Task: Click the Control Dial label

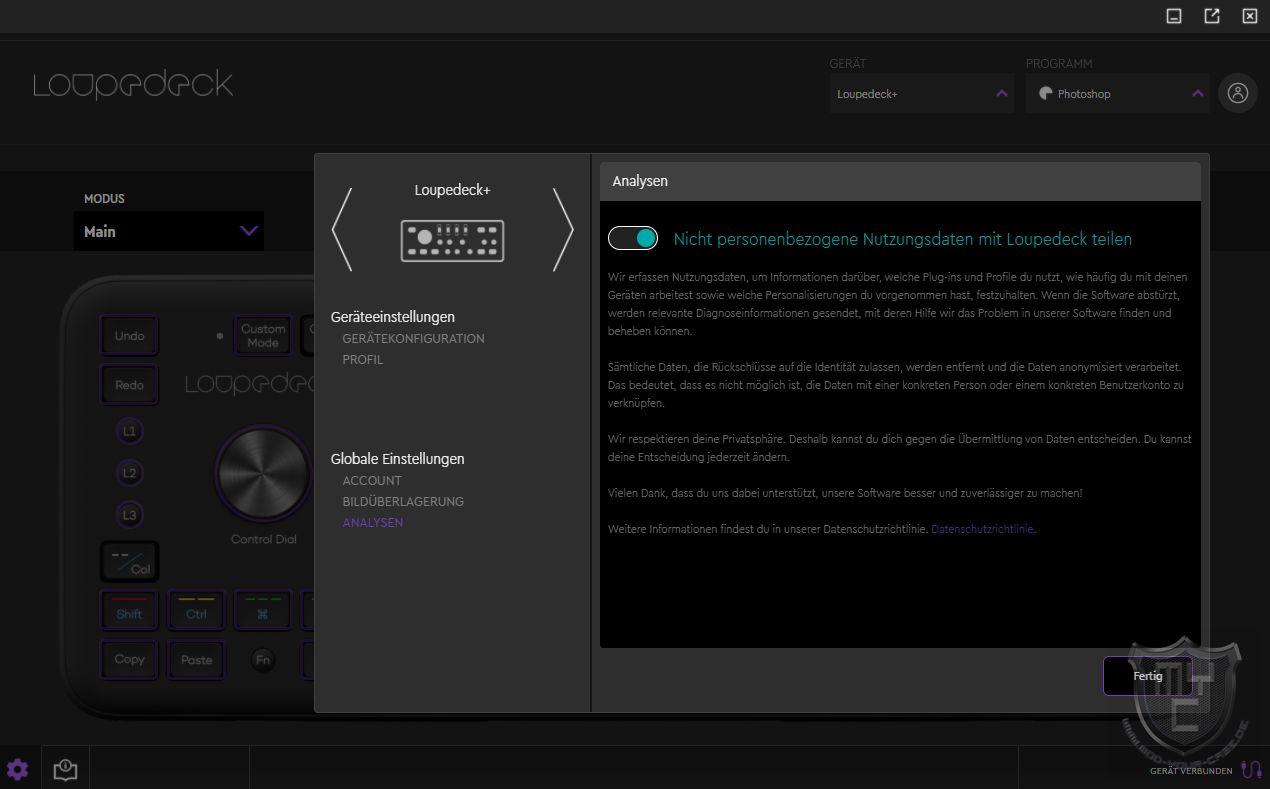Action: (x=265, y=539)
